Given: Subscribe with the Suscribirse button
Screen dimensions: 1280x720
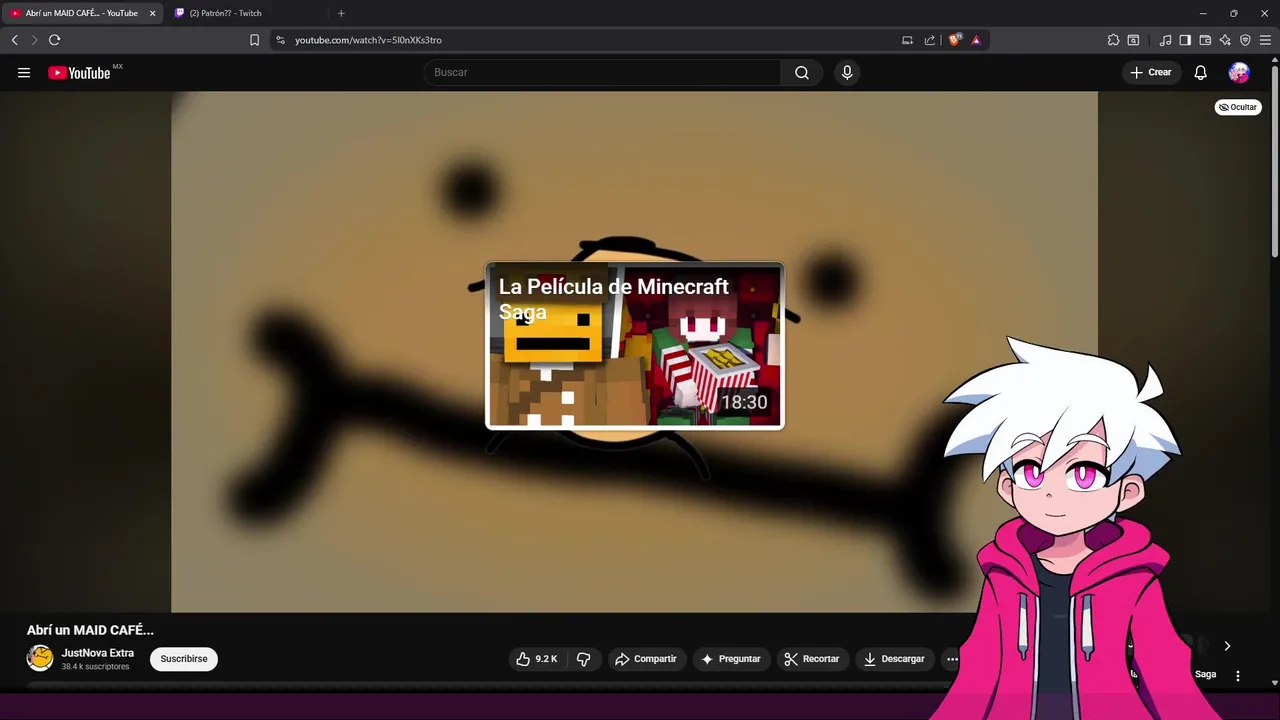Looking at the screenshot, I should pos(184,659).
